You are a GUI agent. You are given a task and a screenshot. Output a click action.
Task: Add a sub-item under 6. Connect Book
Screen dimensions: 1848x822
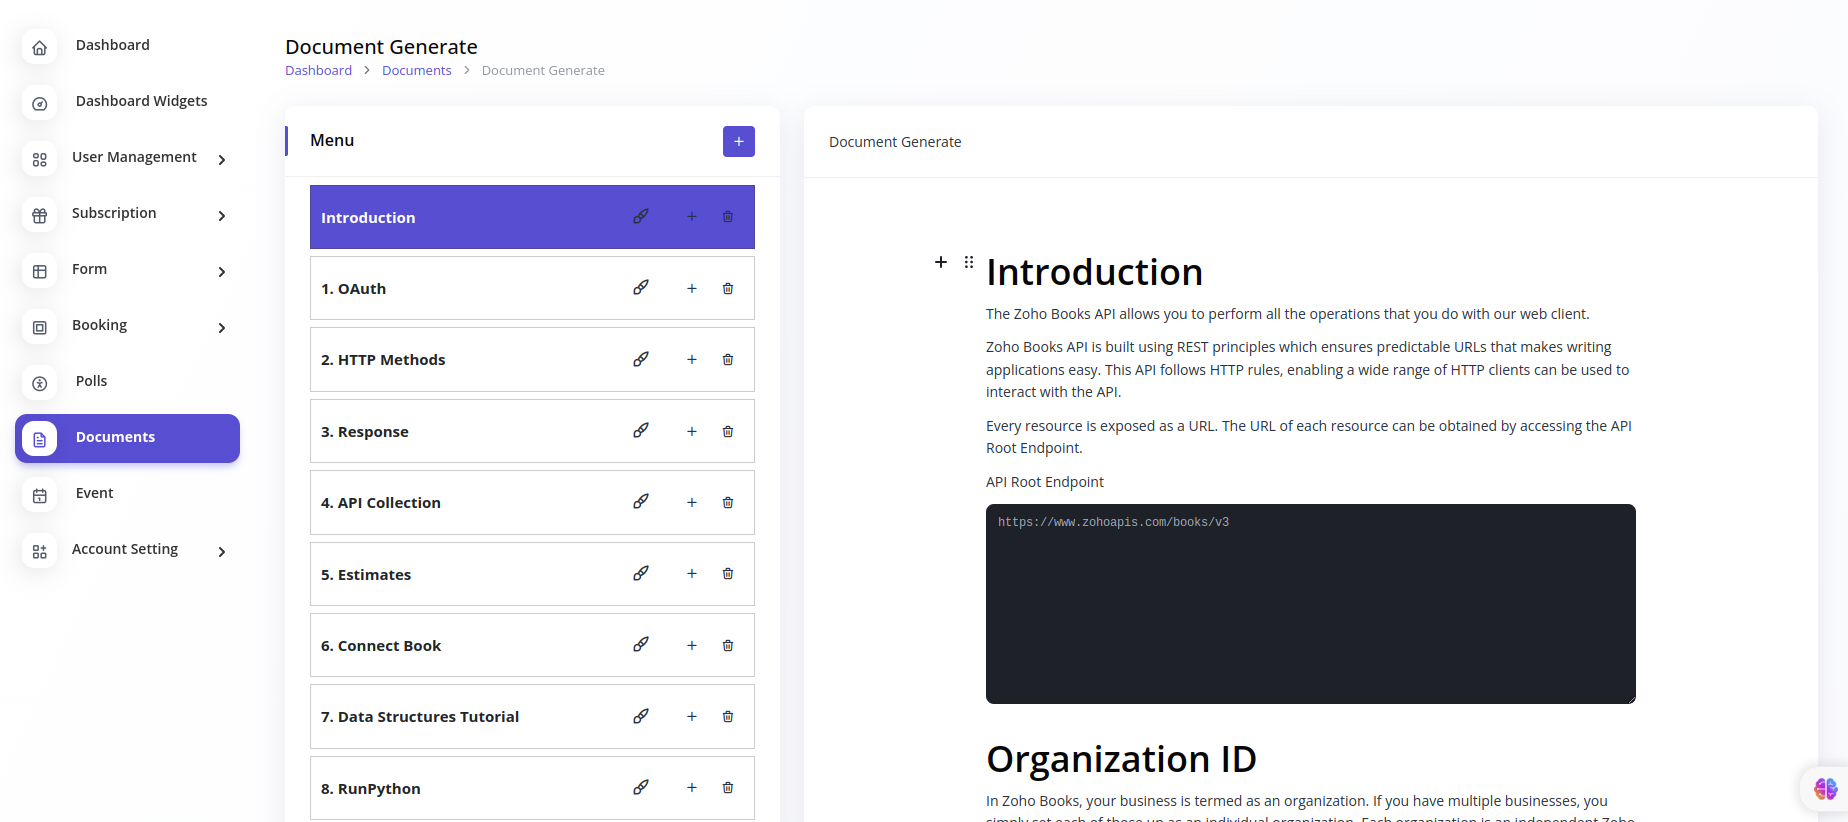[x=691, y=645]
